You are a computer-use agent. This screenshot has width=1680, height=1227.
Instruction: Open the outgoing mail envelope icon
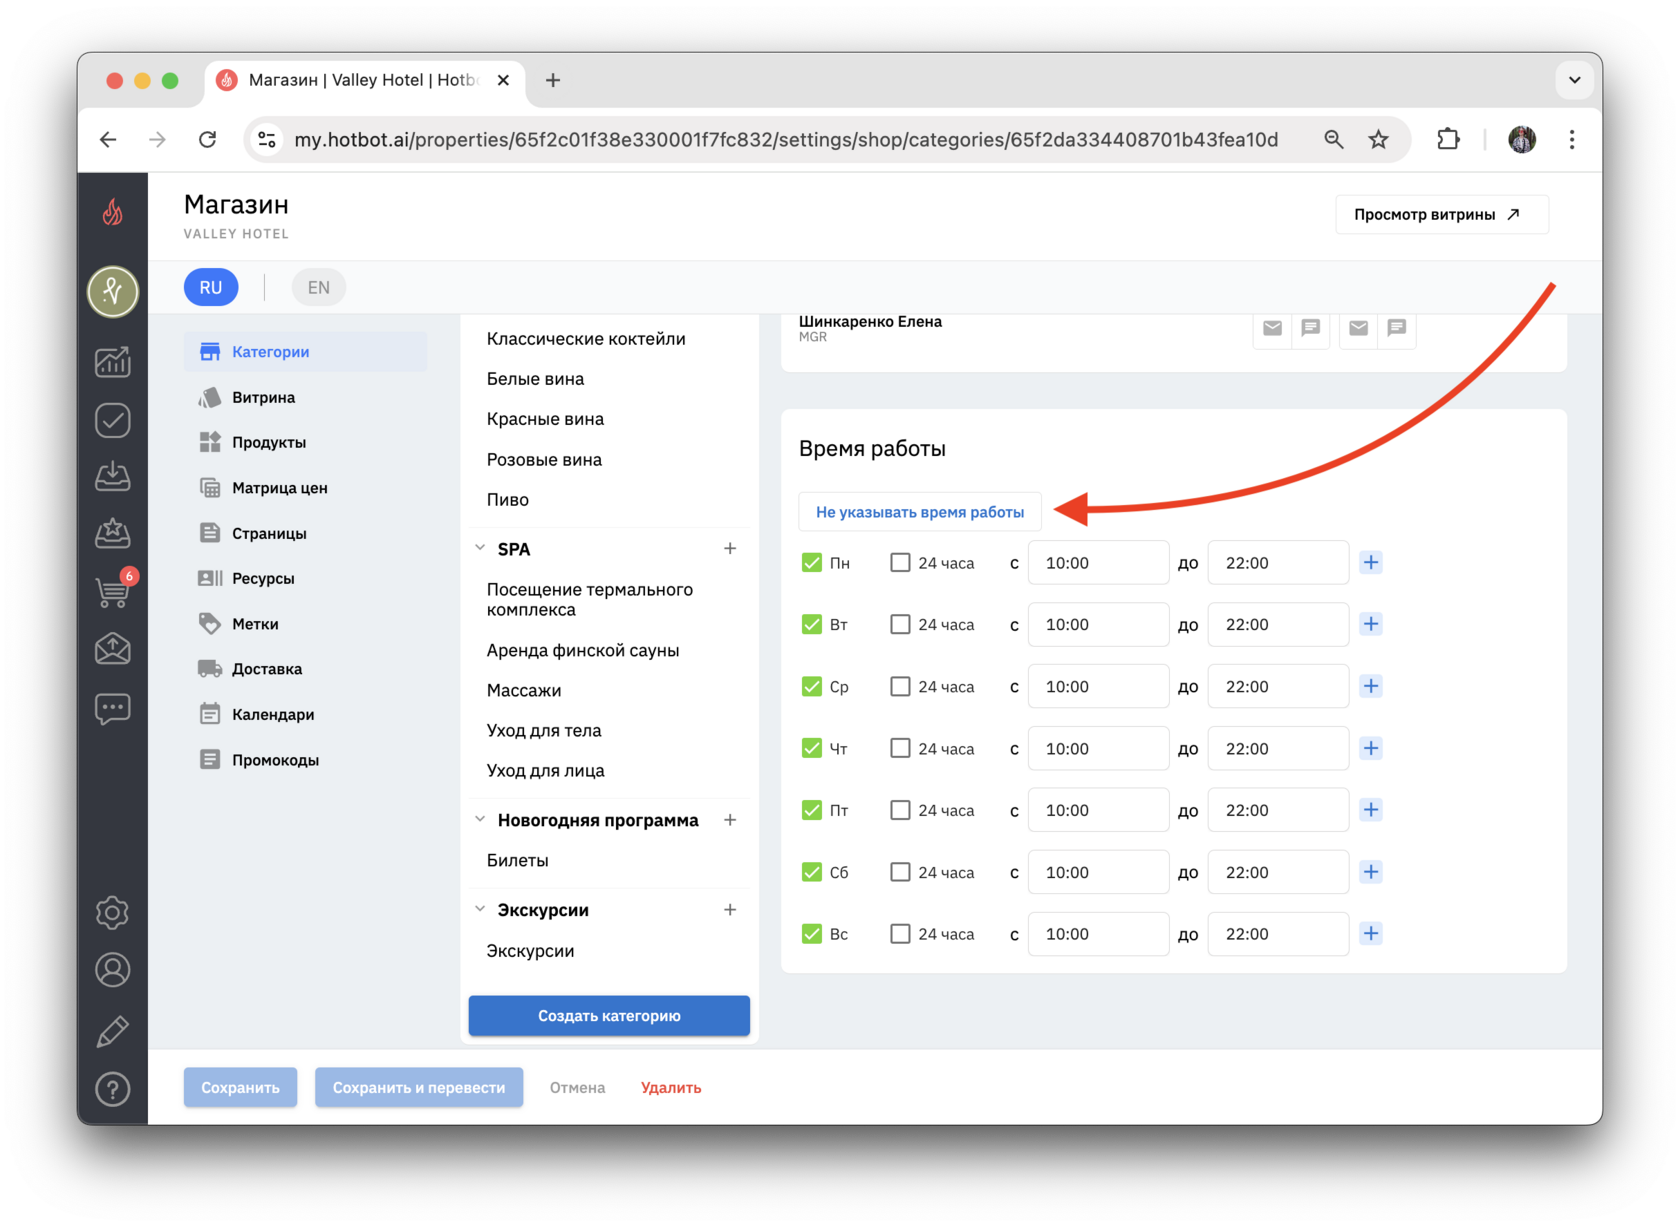(113, 649)
